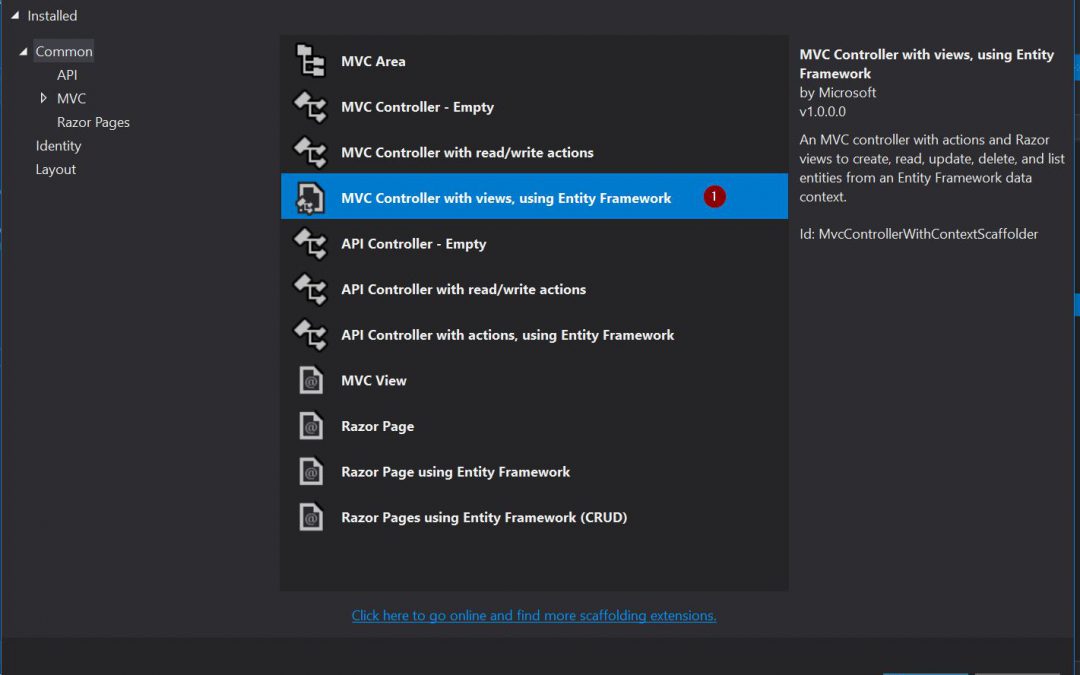Select the Razor Page file icon

tap(311, 427)
